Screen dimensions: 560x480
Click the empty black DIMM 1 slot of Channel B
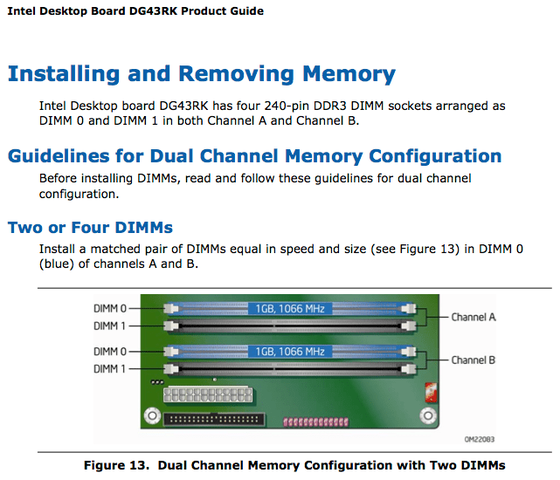290,369
